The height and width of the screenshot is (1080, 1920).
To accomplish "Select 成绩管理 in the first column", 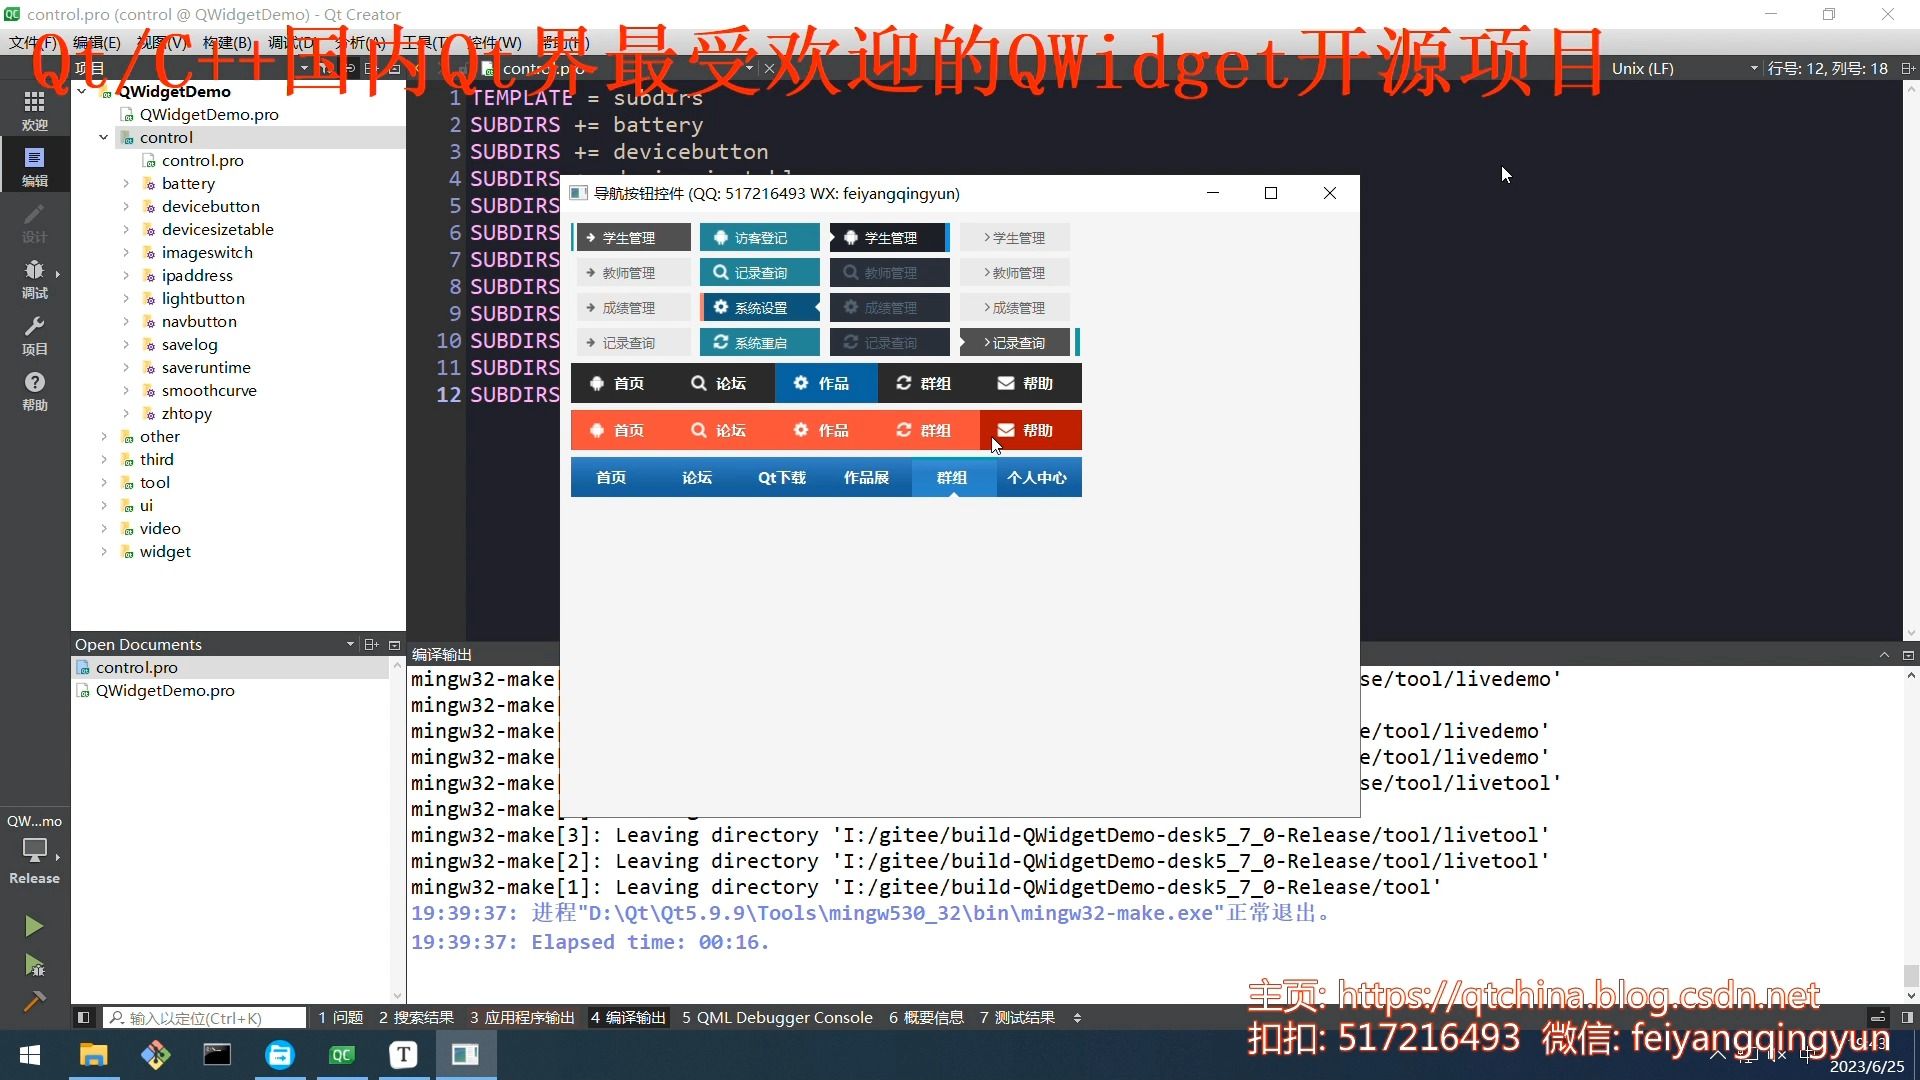I will coord(631,307).
